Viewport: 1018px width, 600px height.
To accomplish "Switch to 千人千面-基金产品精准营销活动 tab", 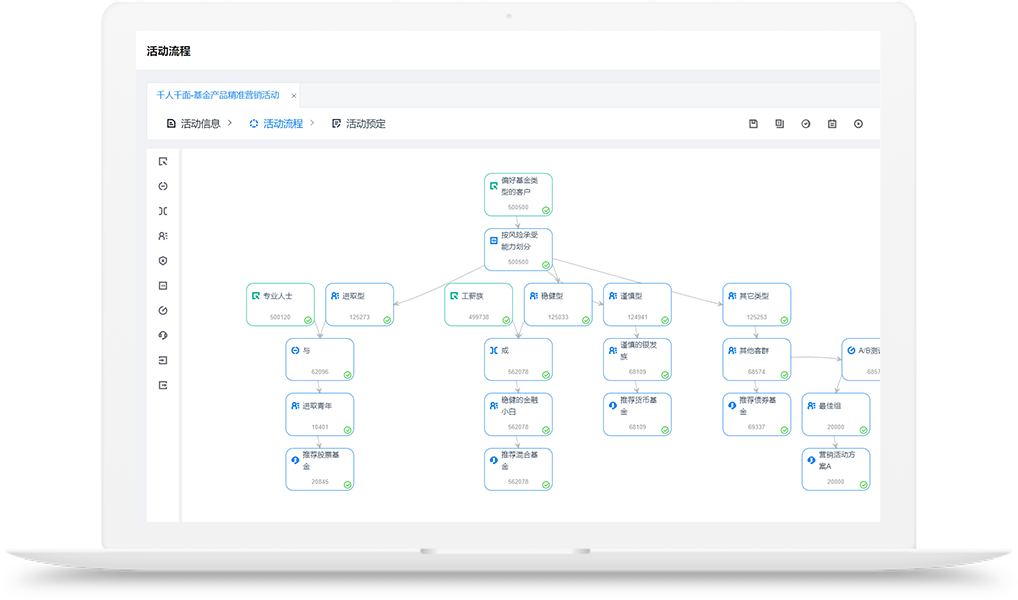I will [217, 95].
